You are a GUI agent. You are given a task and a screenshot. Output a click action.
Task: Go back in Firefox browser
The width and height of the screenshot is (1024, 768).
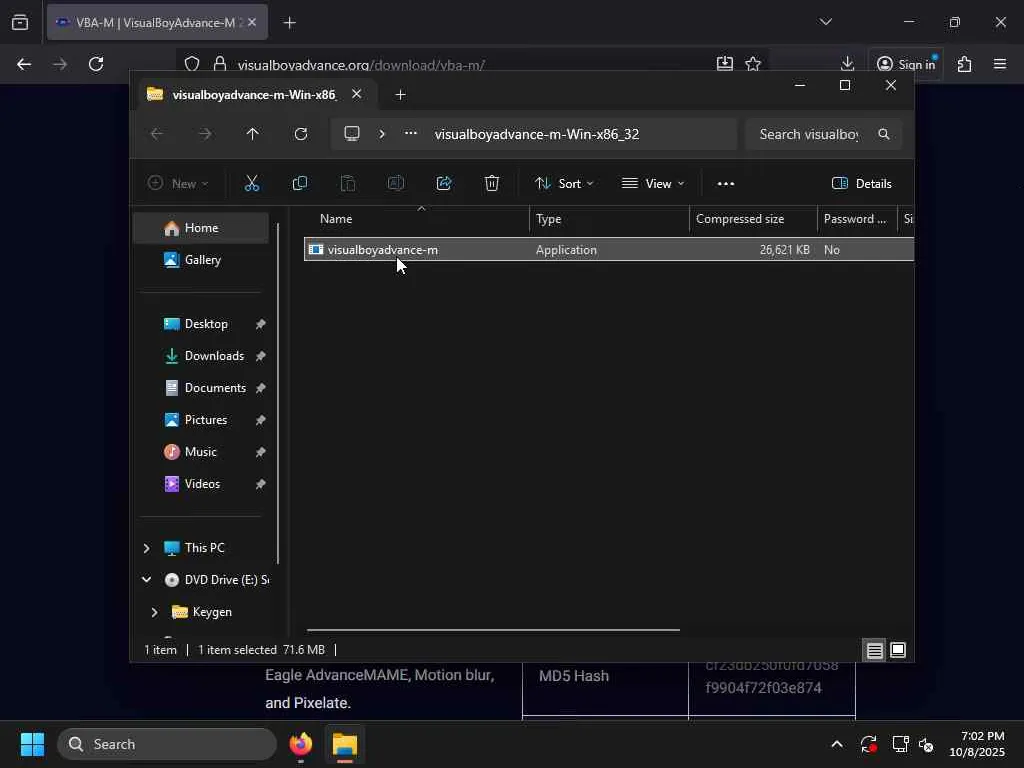(24, 64)
